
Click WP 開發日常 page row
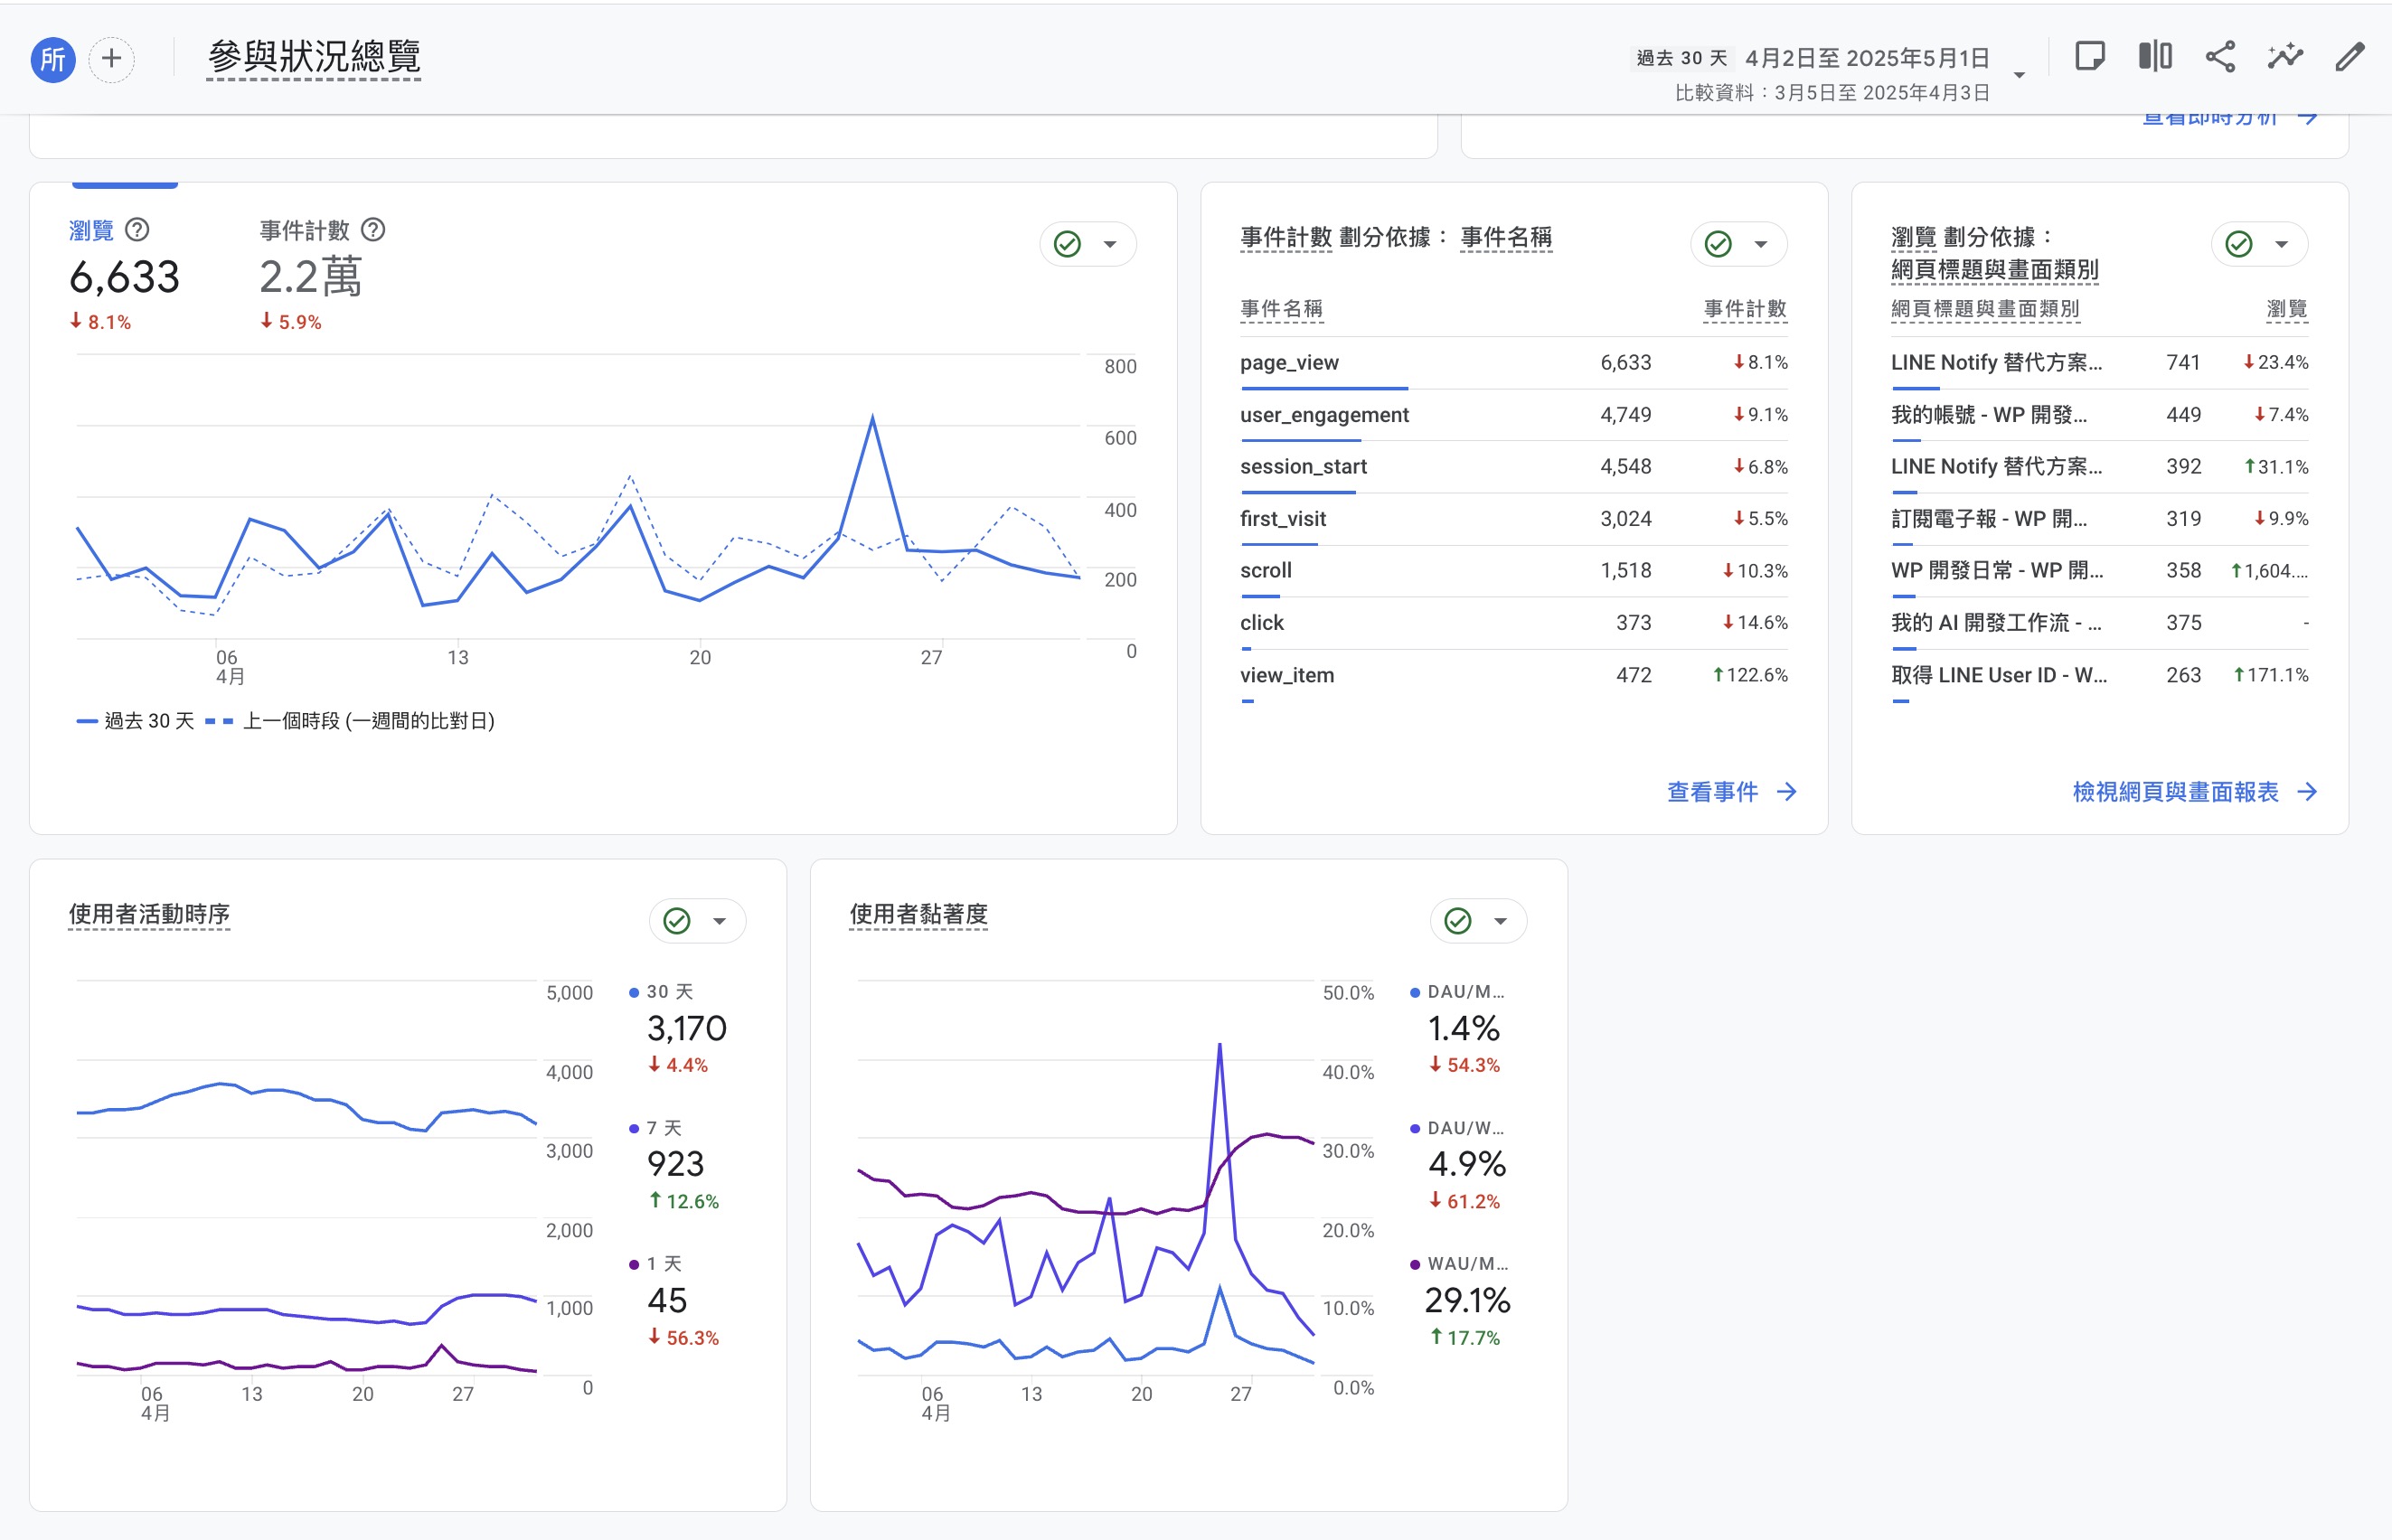[2100, 571]
